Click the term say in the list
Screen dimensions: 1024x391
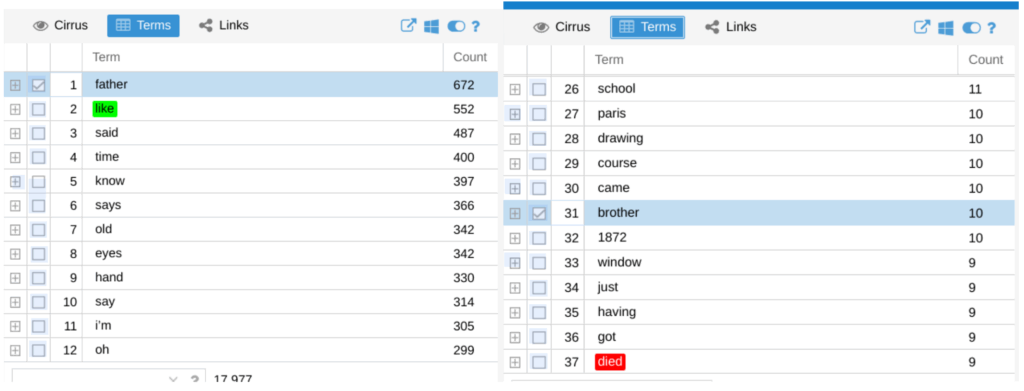(104, 302)
